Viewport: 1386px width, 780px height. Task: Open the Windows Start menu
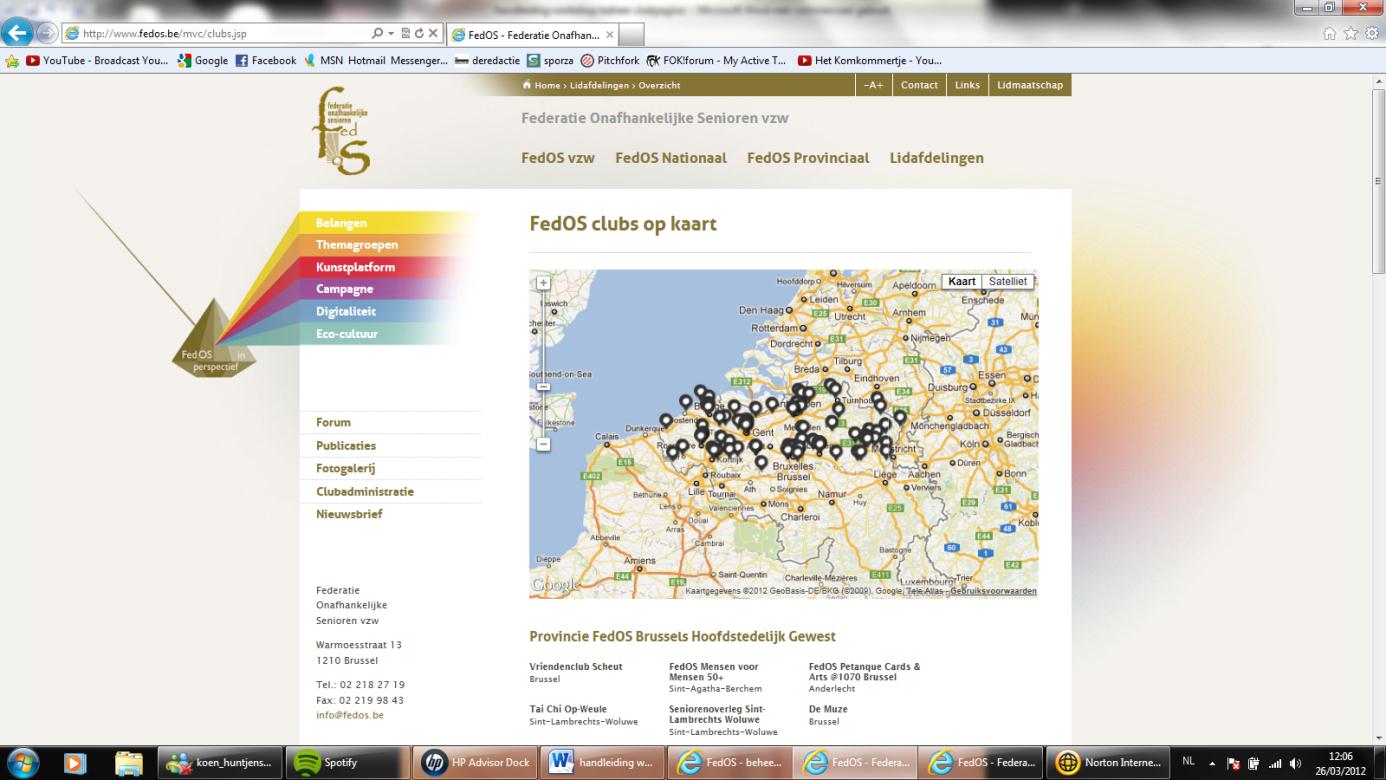click(x=23, y=762)
